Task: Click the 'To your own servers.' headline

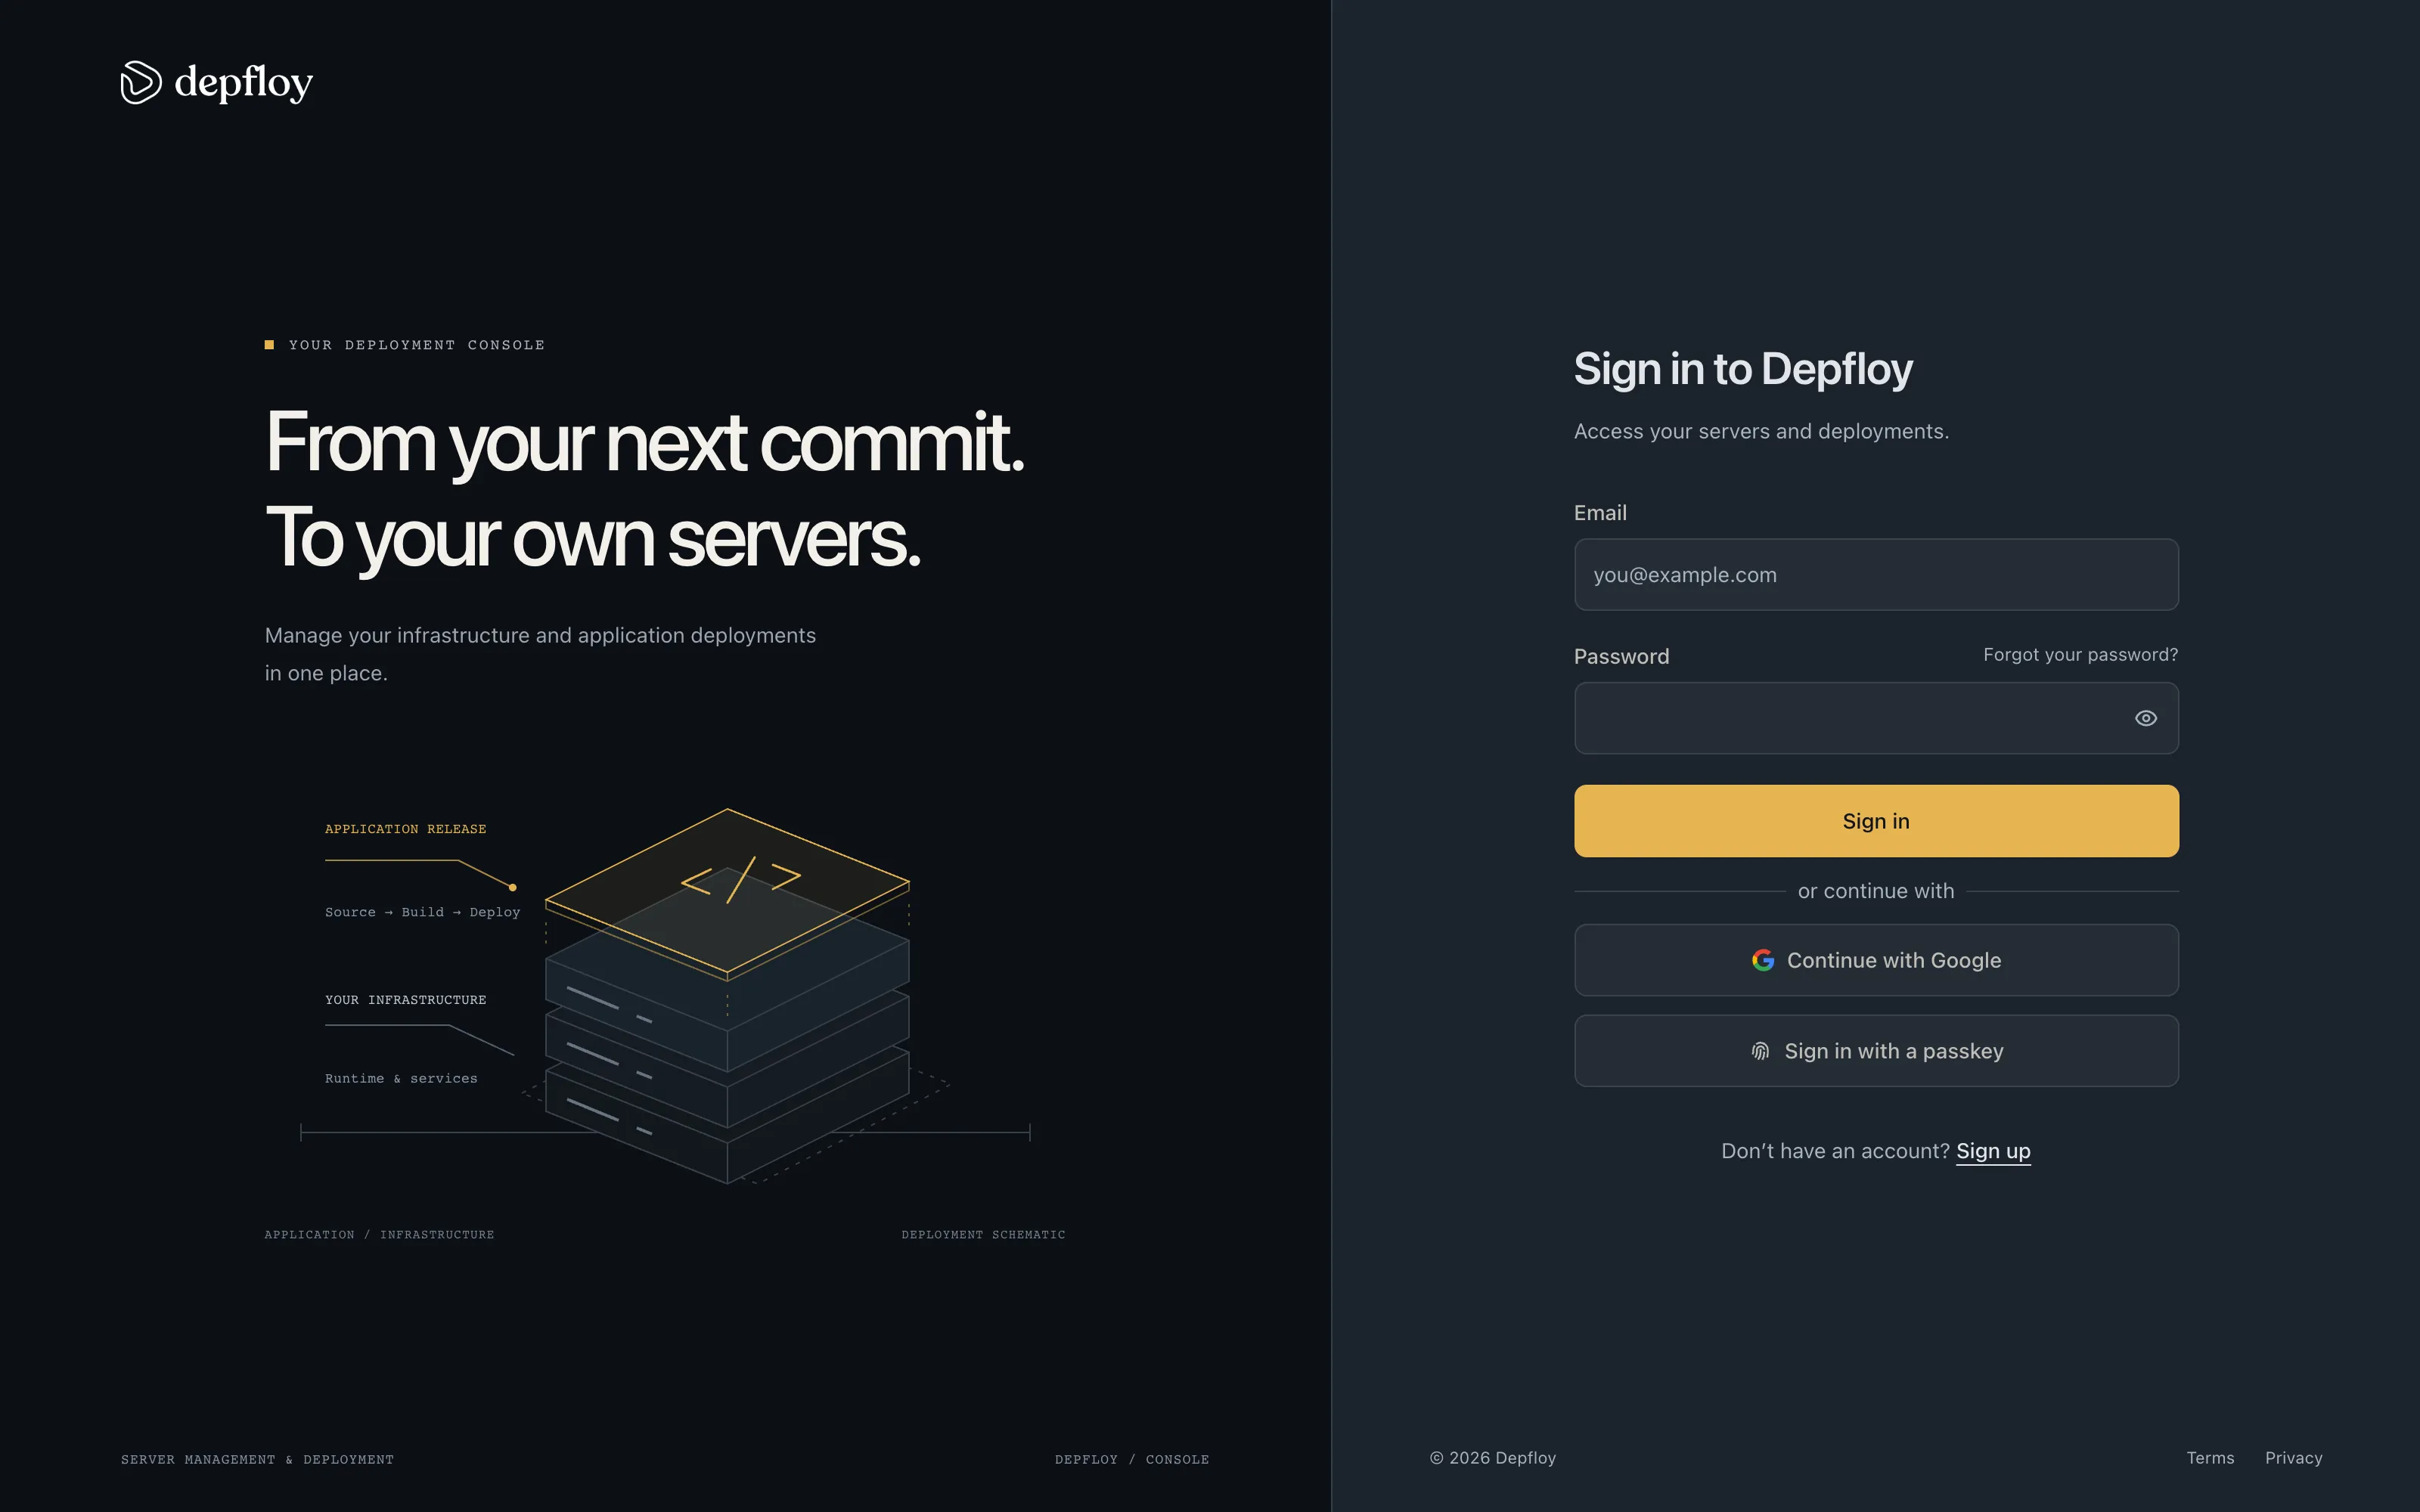Action: click(592, 540)
